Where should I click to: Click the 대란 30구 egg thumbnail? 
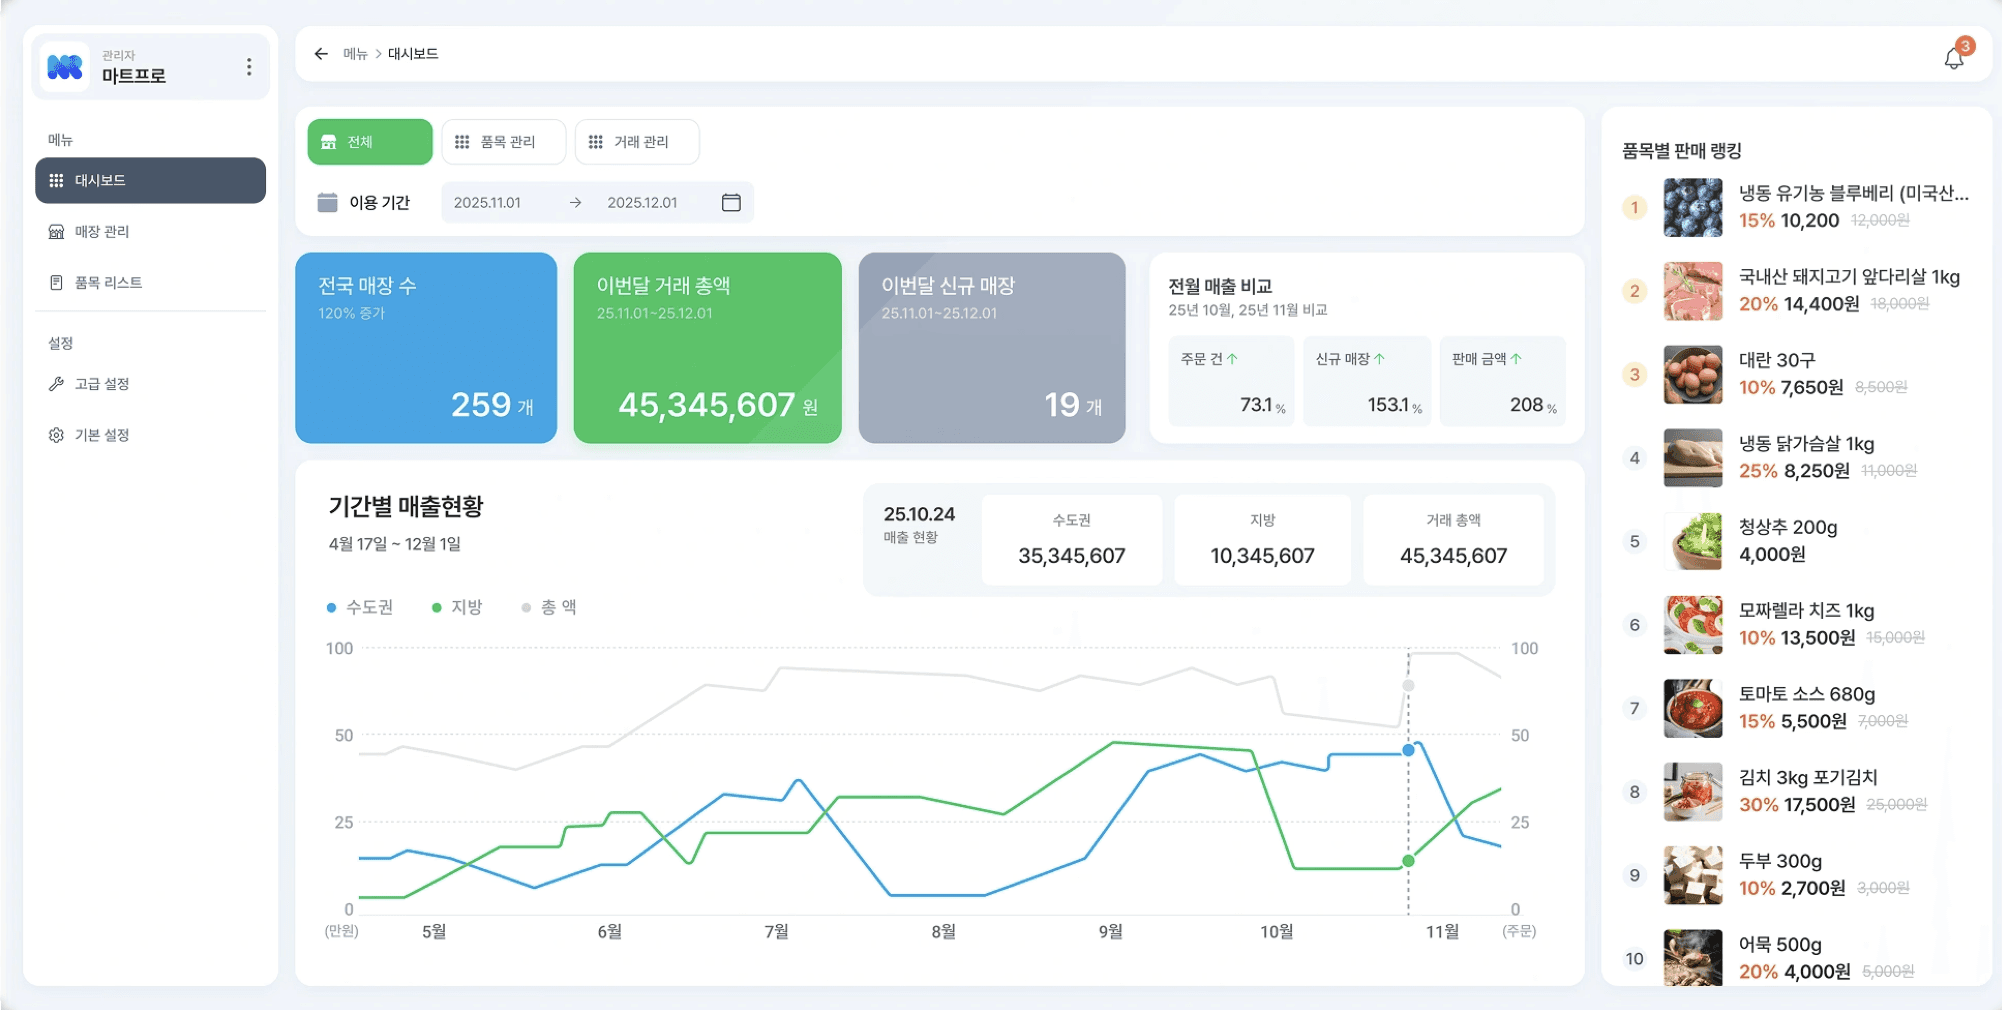click(1693, 375)
